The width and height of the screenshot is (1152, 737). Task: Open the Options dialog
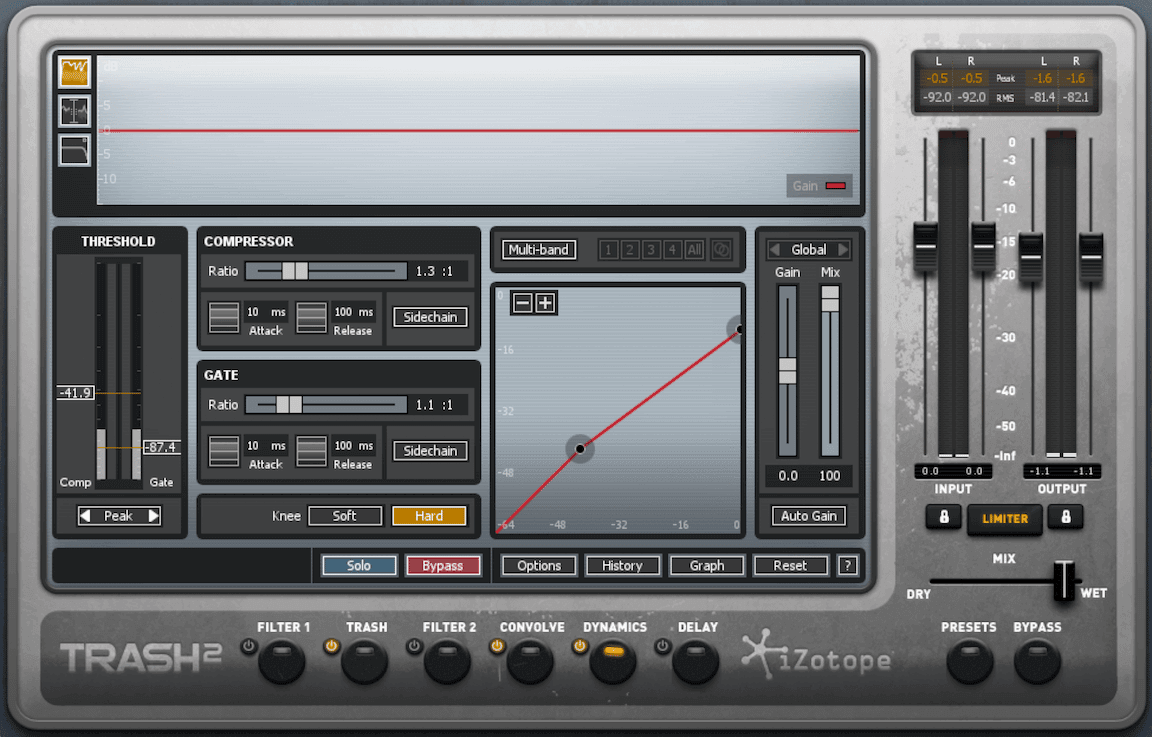pos(539,565)
